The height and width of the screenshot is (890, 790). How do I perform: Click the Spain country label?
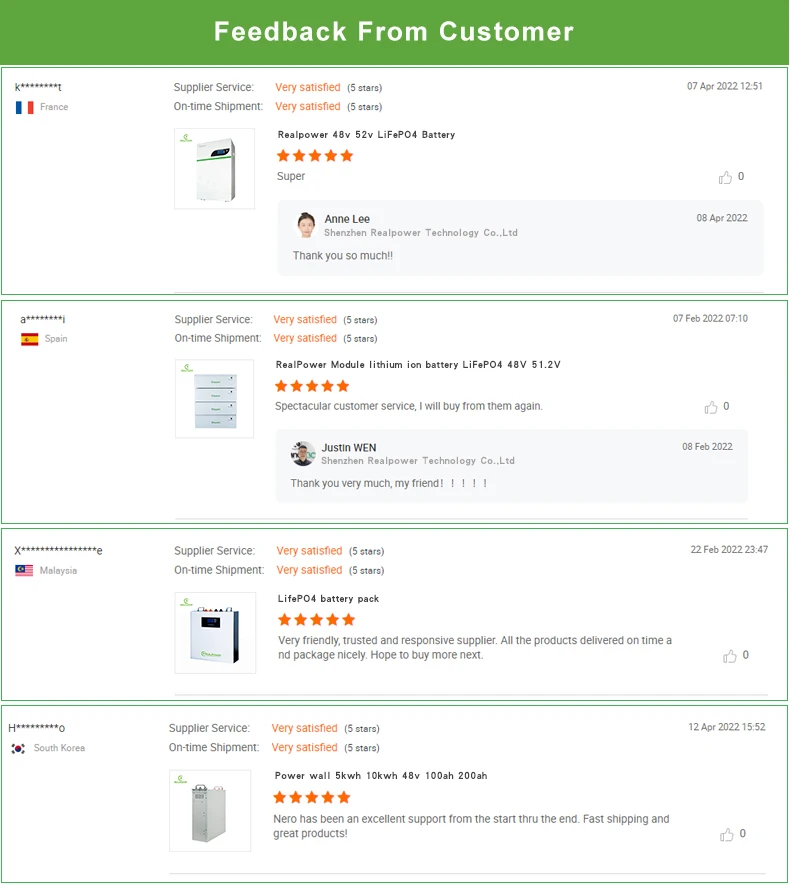tap(56, 338)
